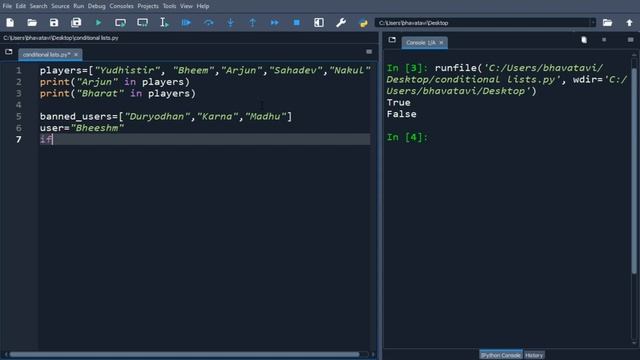Step over current line debug icon
This screenshot has width=640, height=360.
(209, 23)
